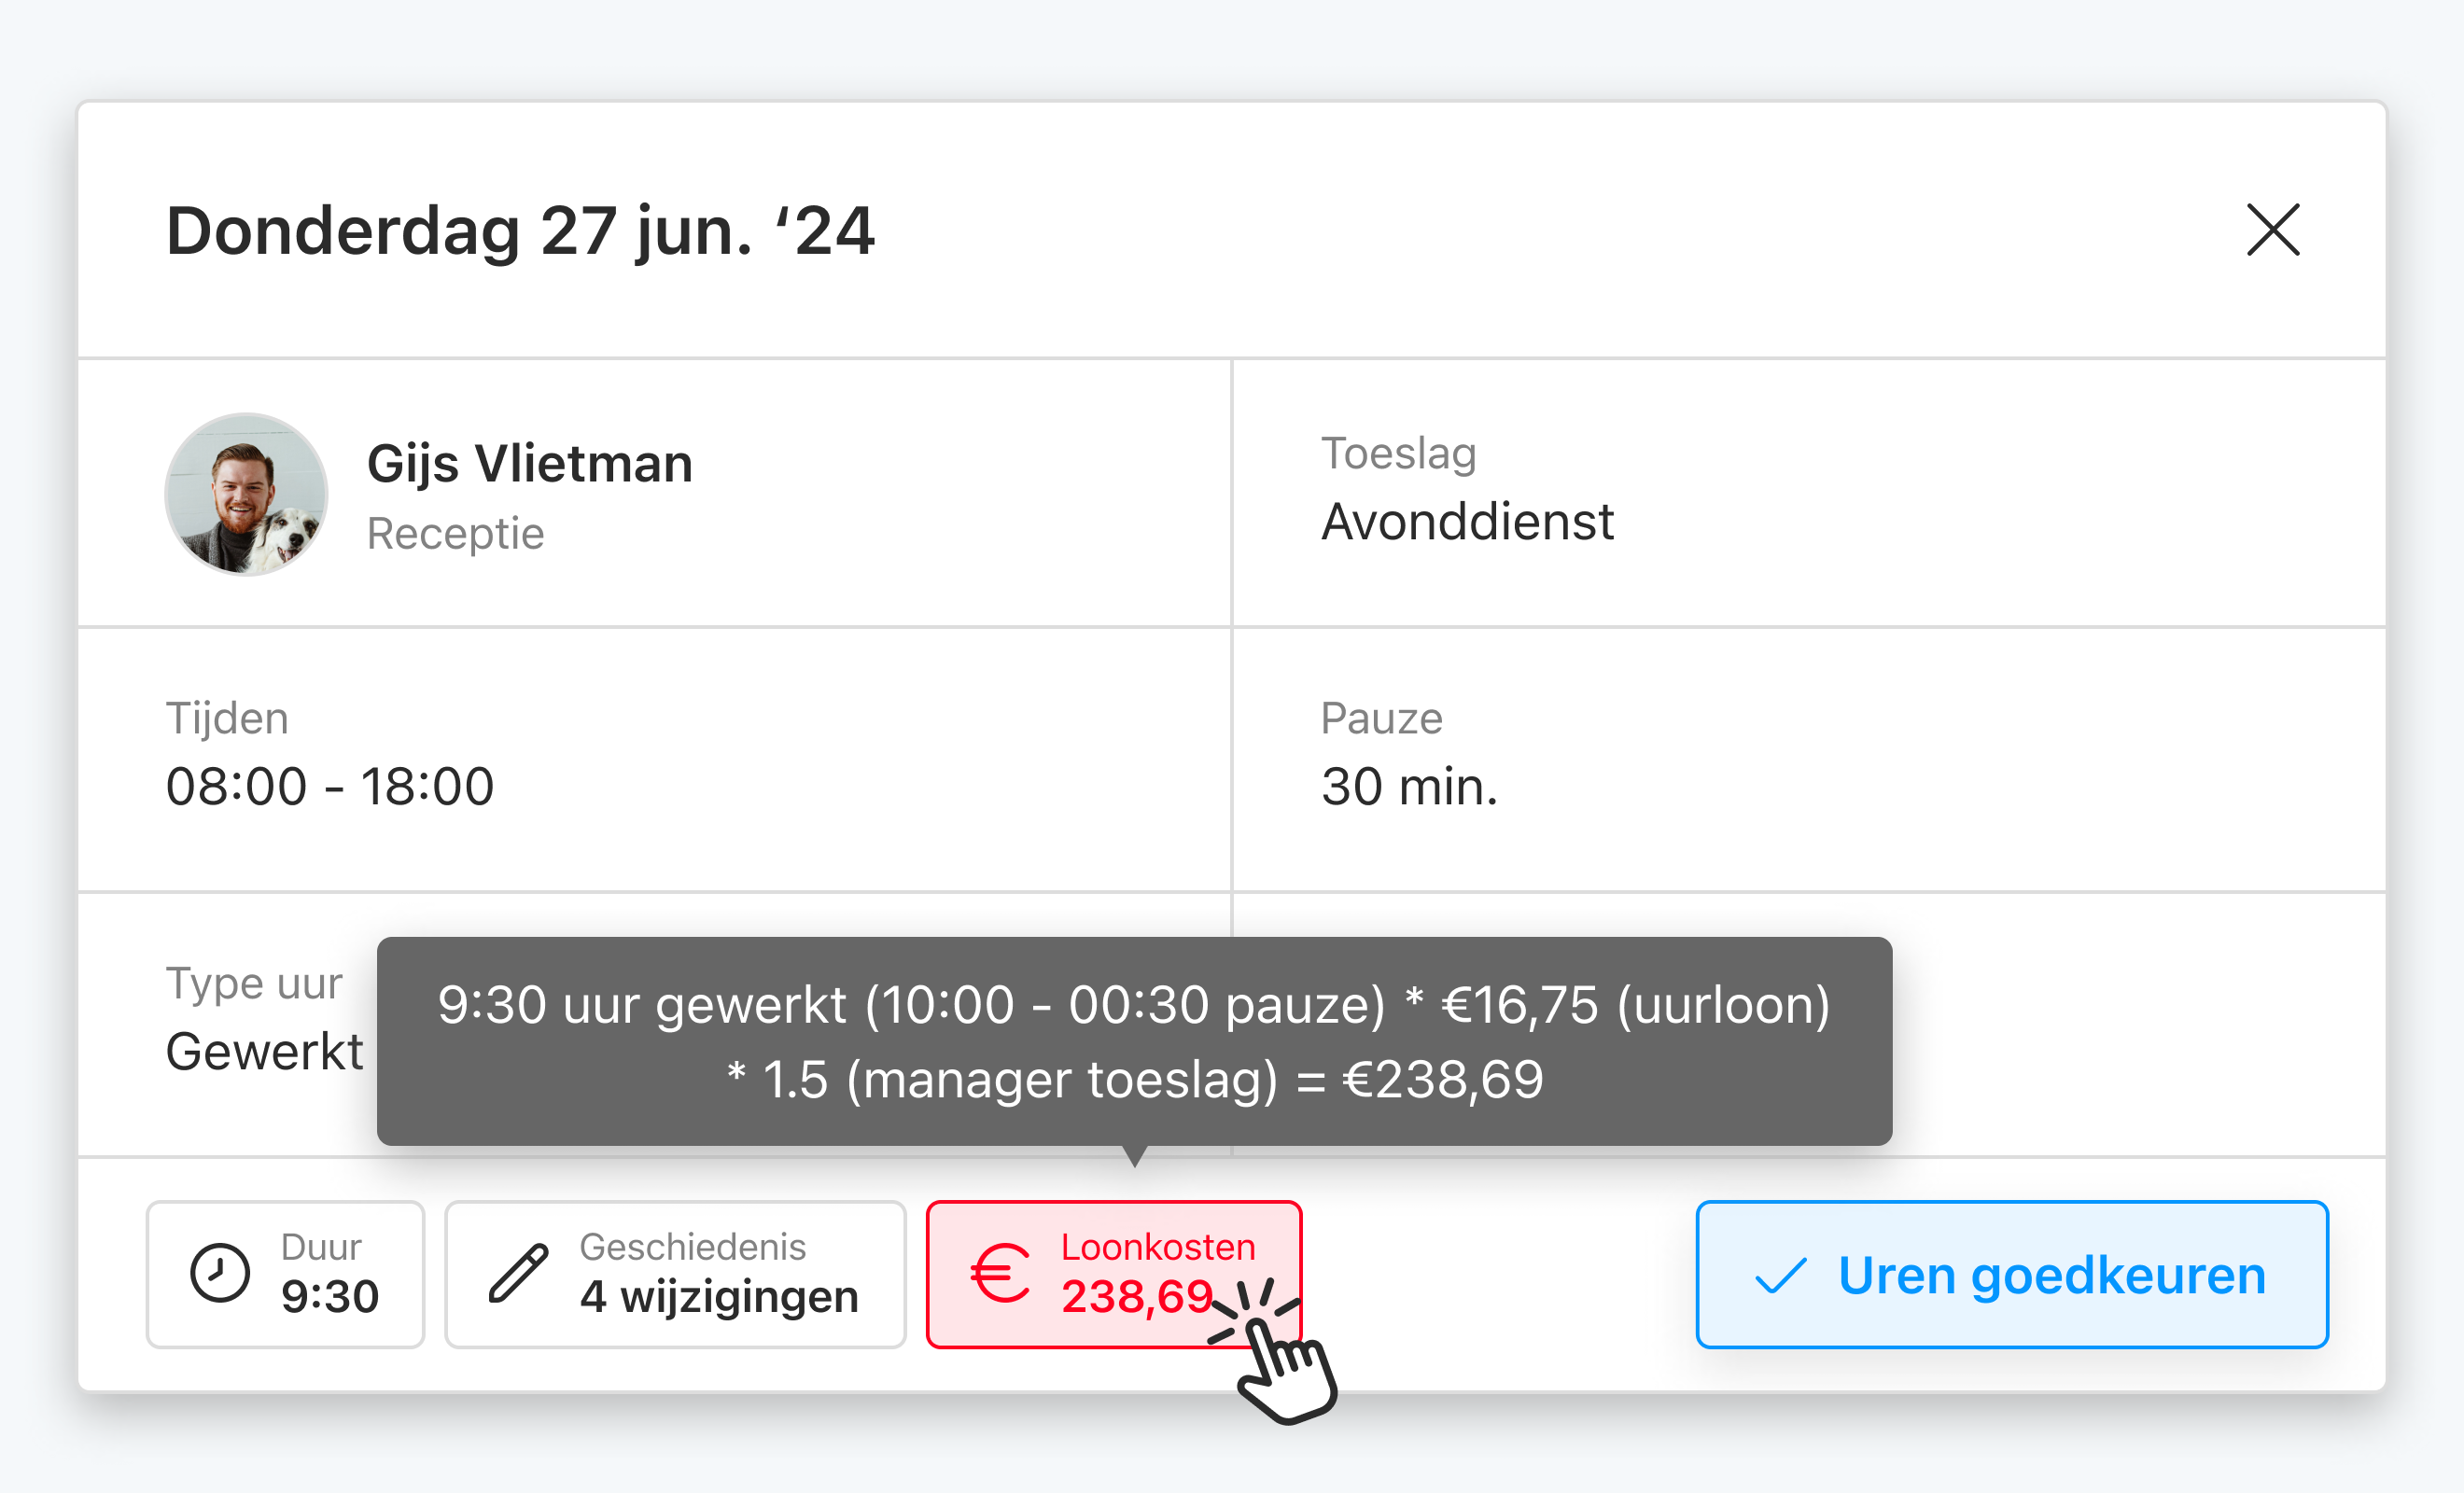
Task: Click Loonkosten amount 238,69
Action: click(1135, 1295)
